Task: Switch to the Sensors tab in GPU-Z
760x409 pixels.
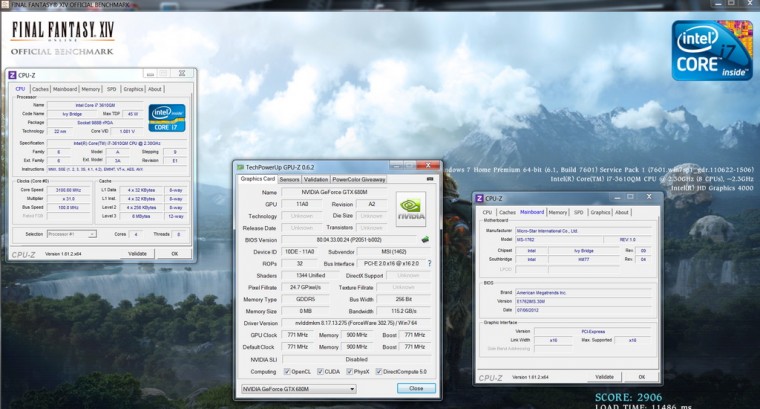Action: (289, 179)
